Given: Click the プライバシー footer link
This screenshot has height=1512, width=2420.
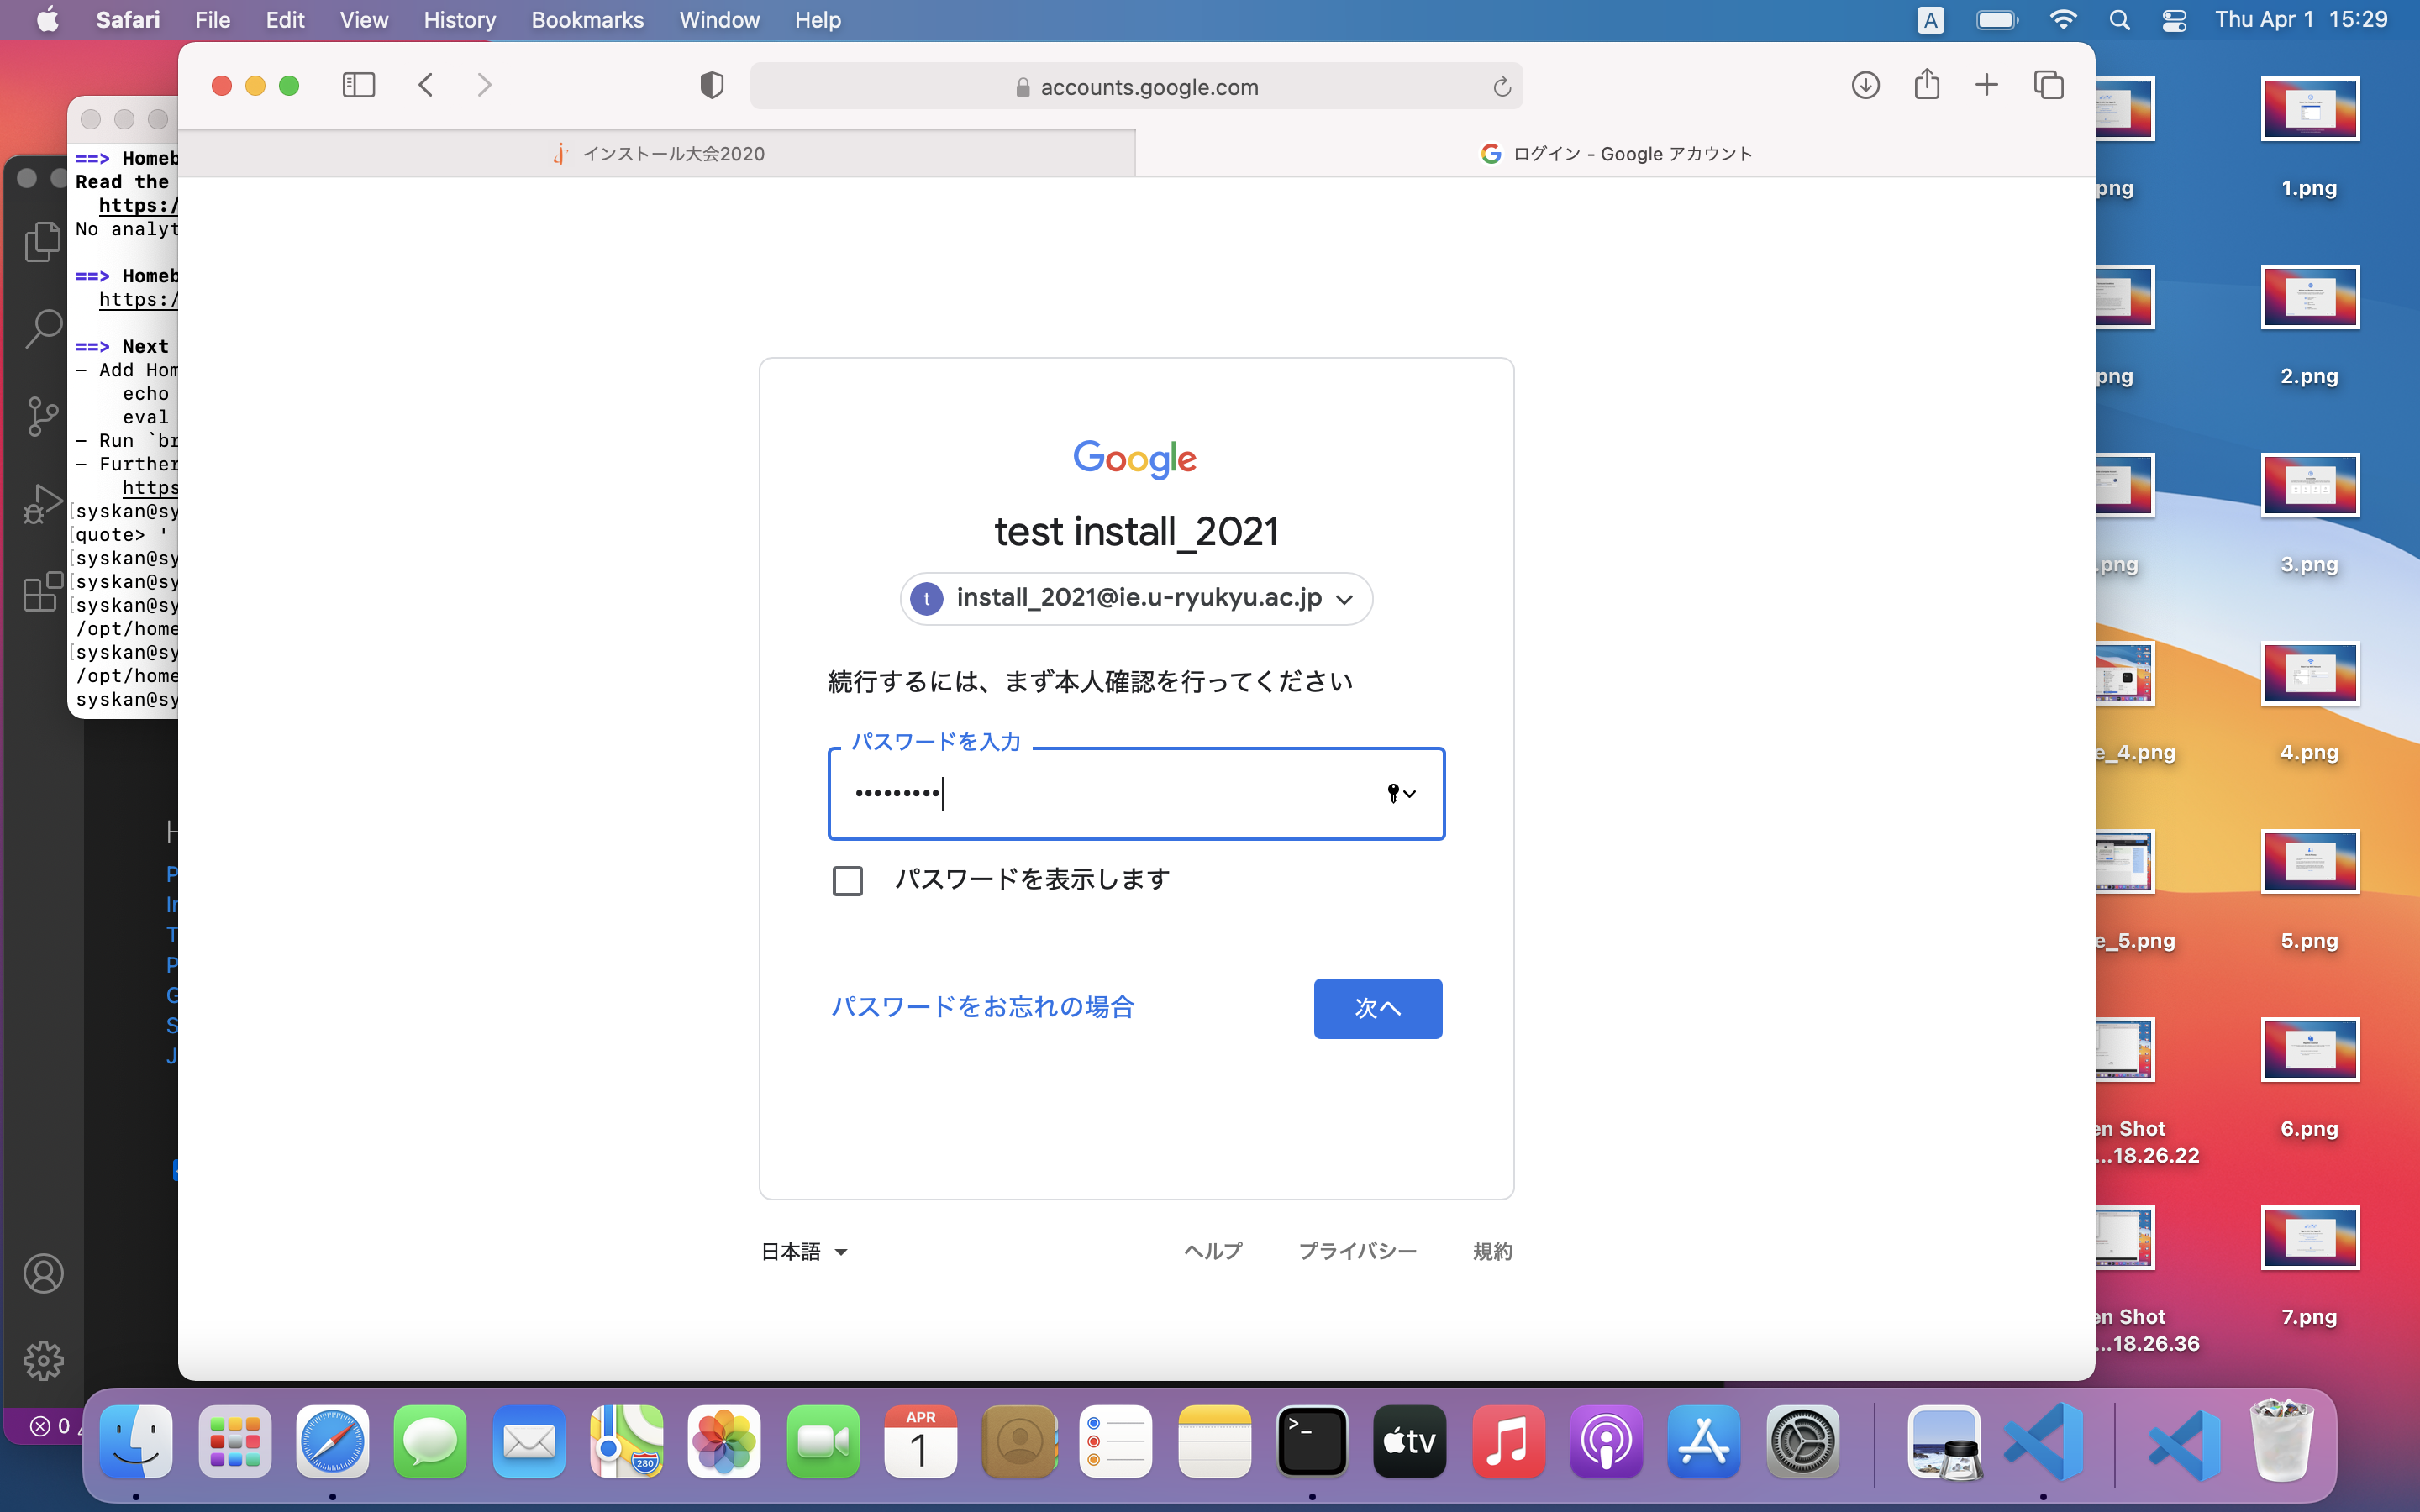Looking at the screenshot, I should pos(1357,1251).
